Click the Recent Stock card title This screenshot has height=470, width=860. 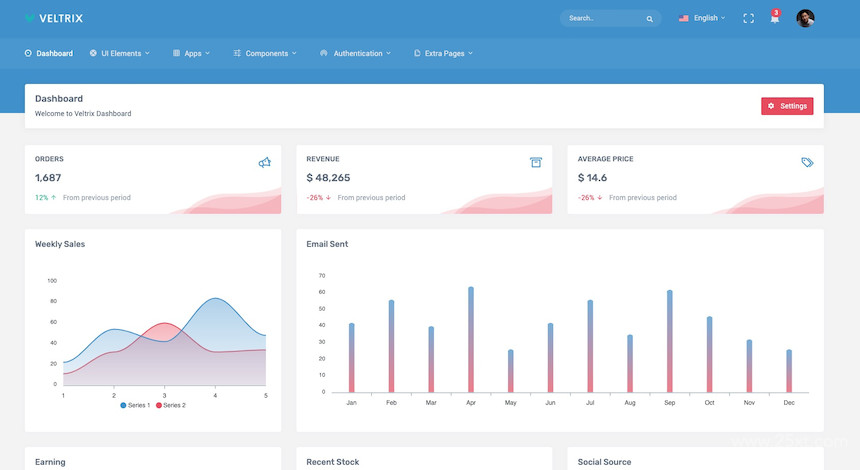(x=332, y=462)
